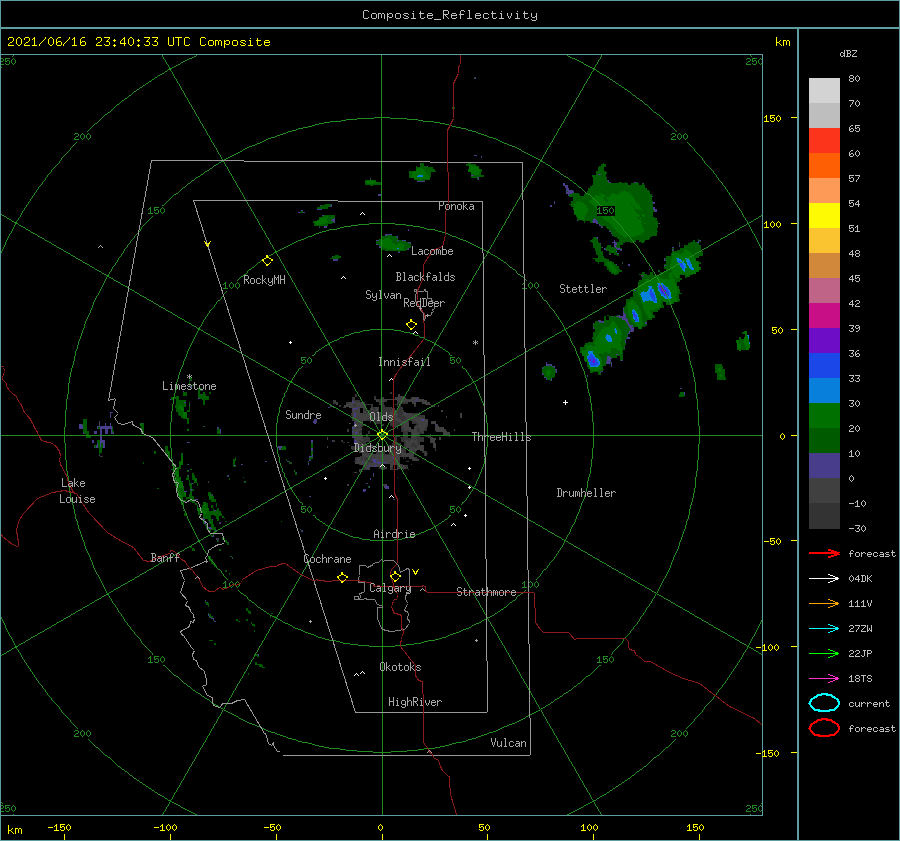Click the ThreeHills label
This screenshot has height=841, width=900.
[501, 437]
